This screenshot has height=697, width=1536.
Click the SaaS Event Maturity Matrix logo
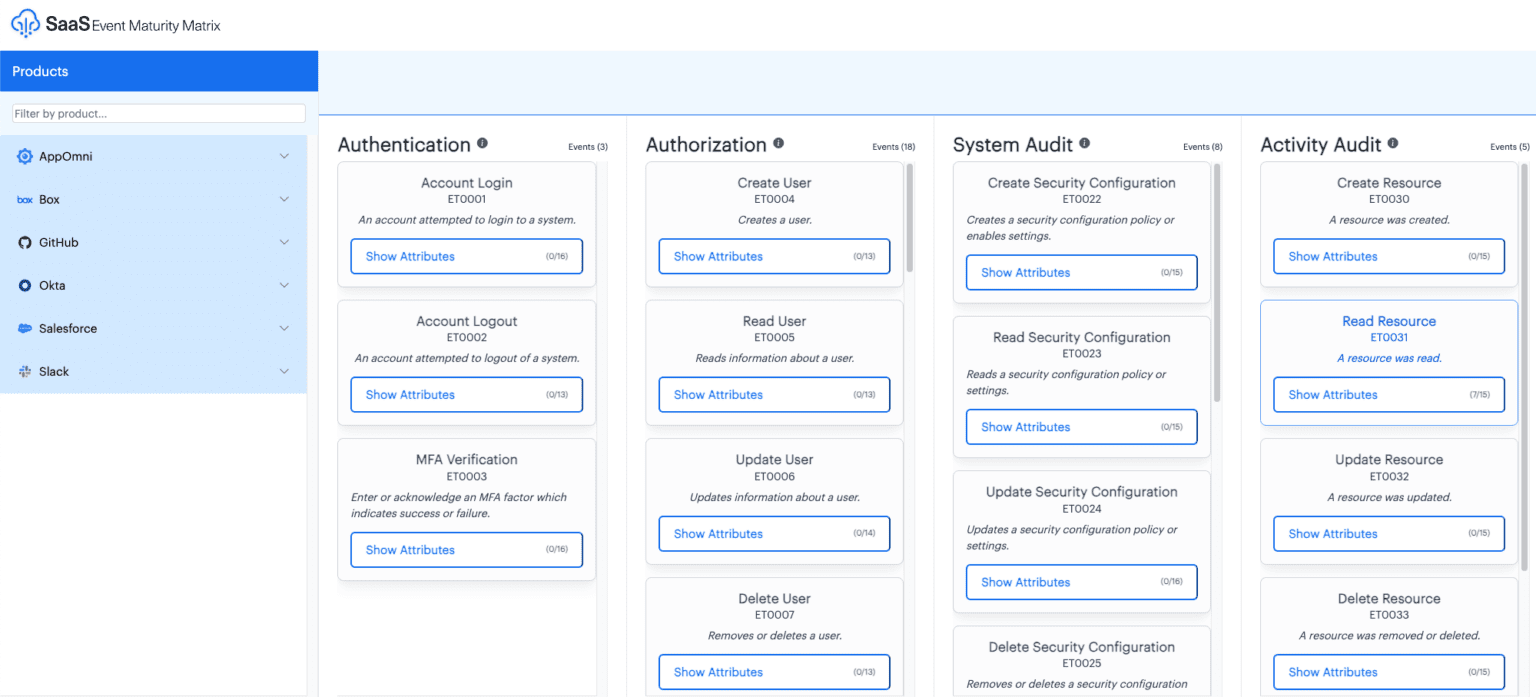pos(115,22)
